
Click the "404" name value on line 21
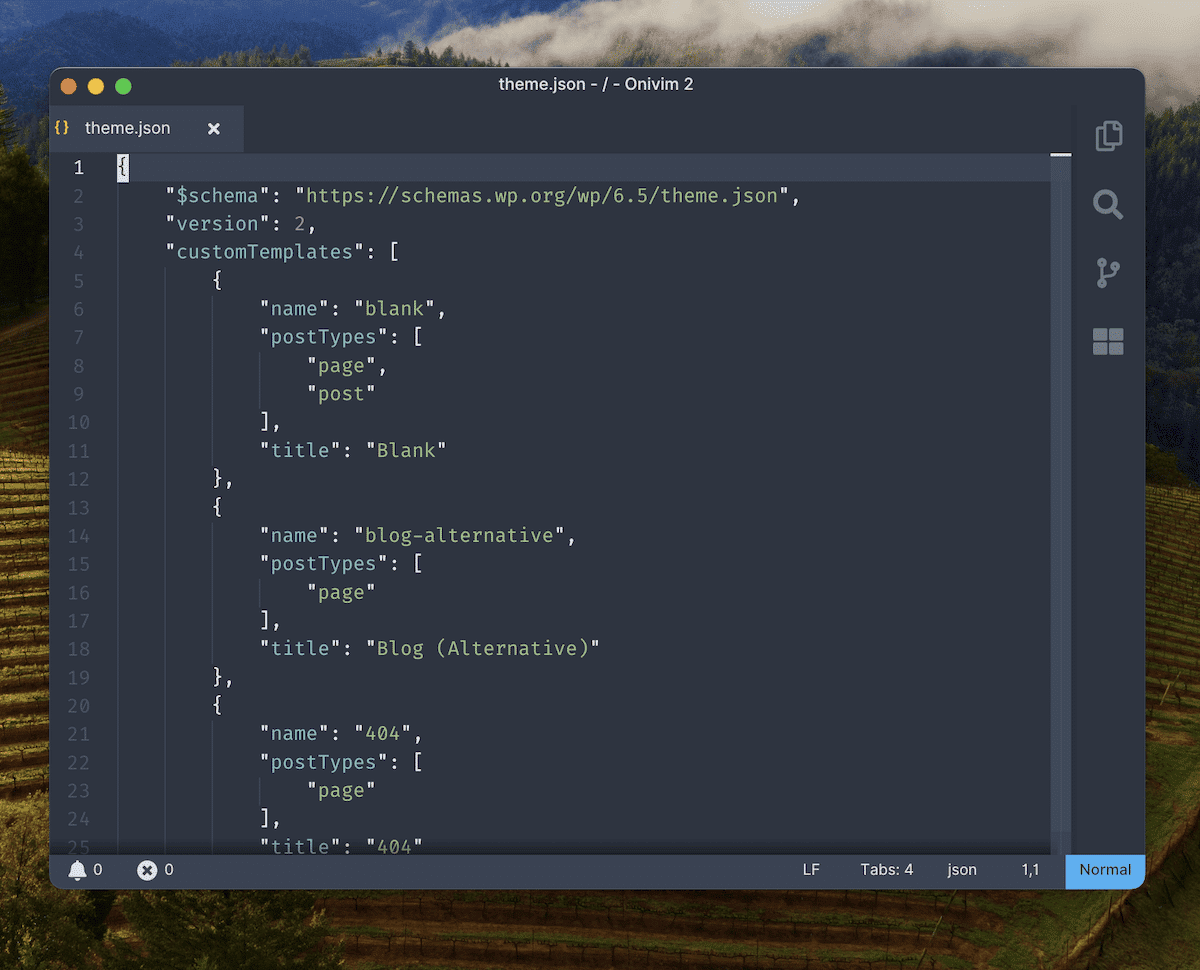click(384, 733)
